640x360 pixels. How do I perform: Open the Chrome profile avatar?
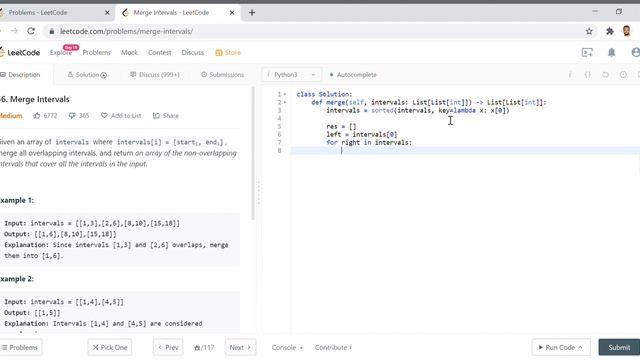627,31
